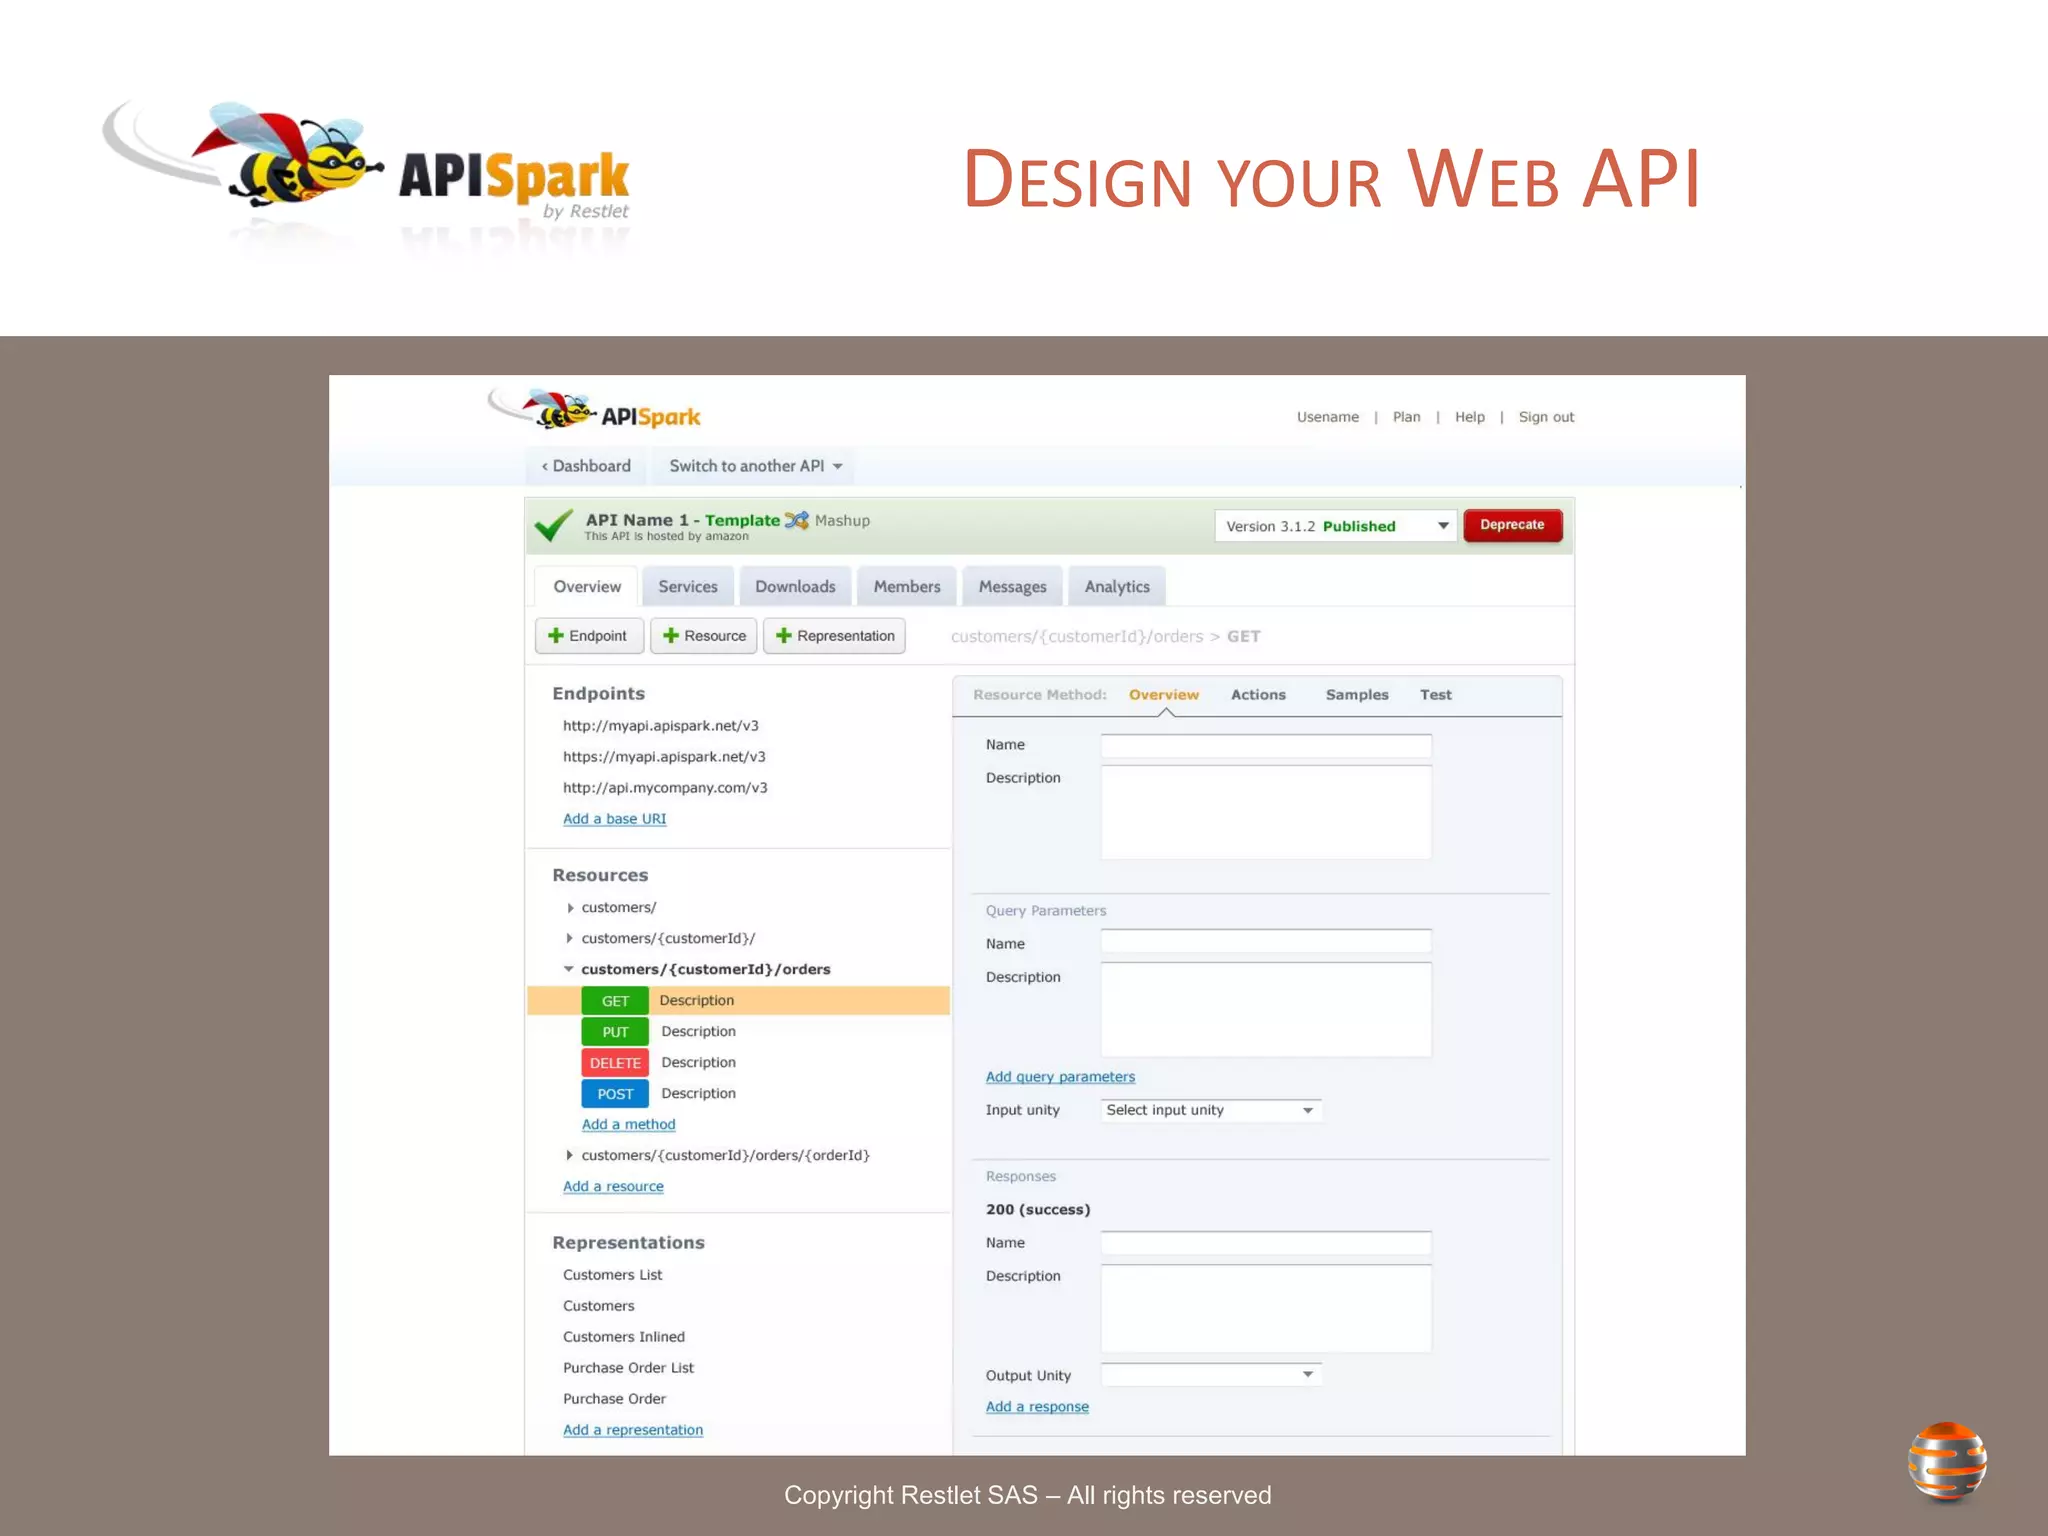Image resolution: width=2048 pixels, height=1536 pixels.
Task: Click the red Deprecate button
Action: 1512,525
